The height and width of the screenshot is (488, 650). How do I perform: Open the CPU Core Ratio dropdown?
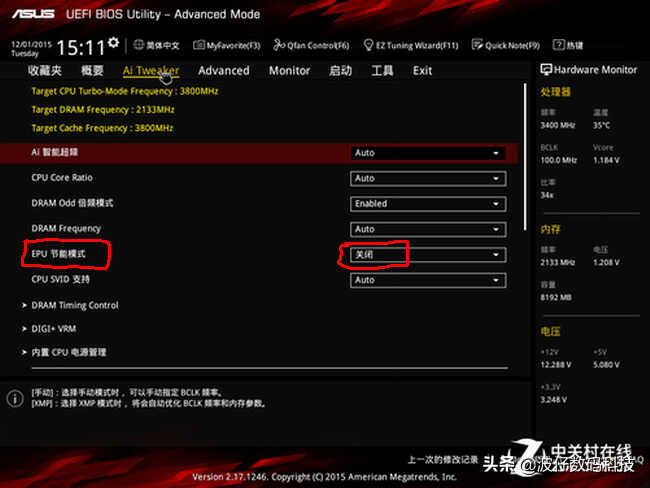point(428,179)
